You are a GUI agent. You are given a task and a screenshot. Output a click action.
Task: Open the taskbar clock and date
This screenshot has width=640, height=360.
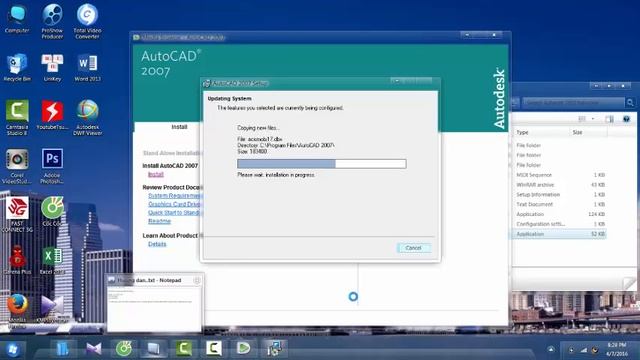click(617, 350)
